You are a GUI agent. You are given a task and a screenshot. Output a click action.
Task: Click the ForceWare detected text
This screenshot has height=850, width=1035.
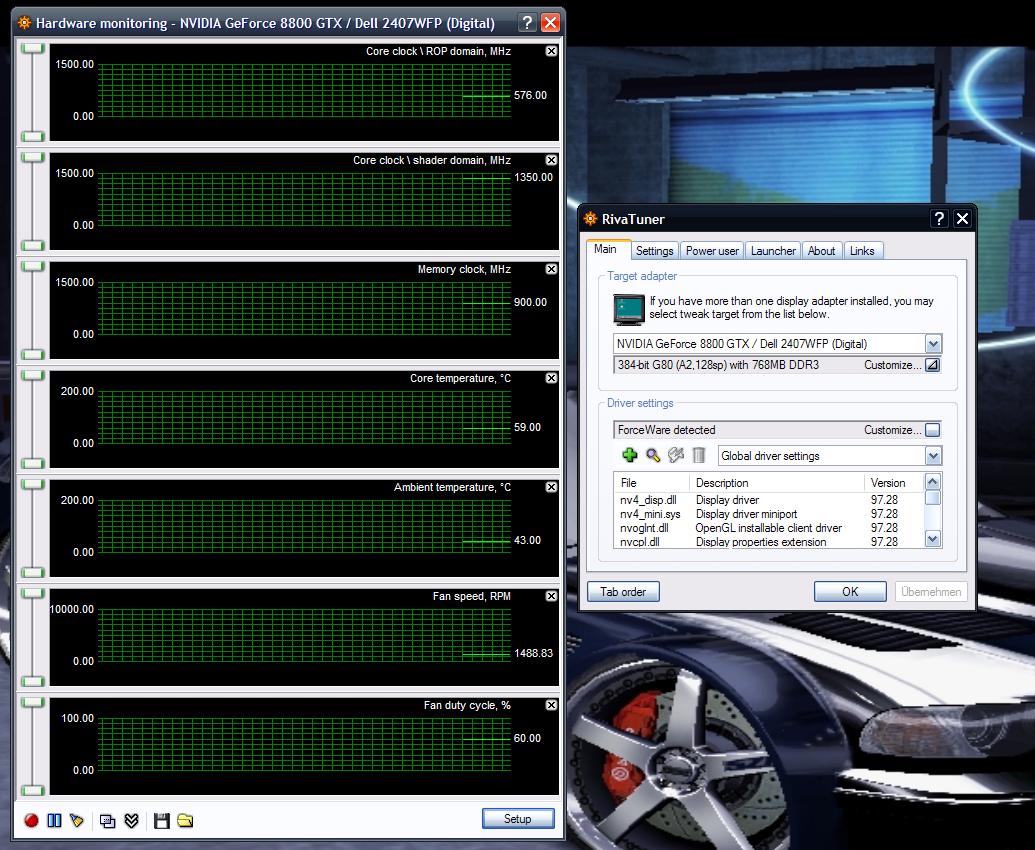pos(667,430)
